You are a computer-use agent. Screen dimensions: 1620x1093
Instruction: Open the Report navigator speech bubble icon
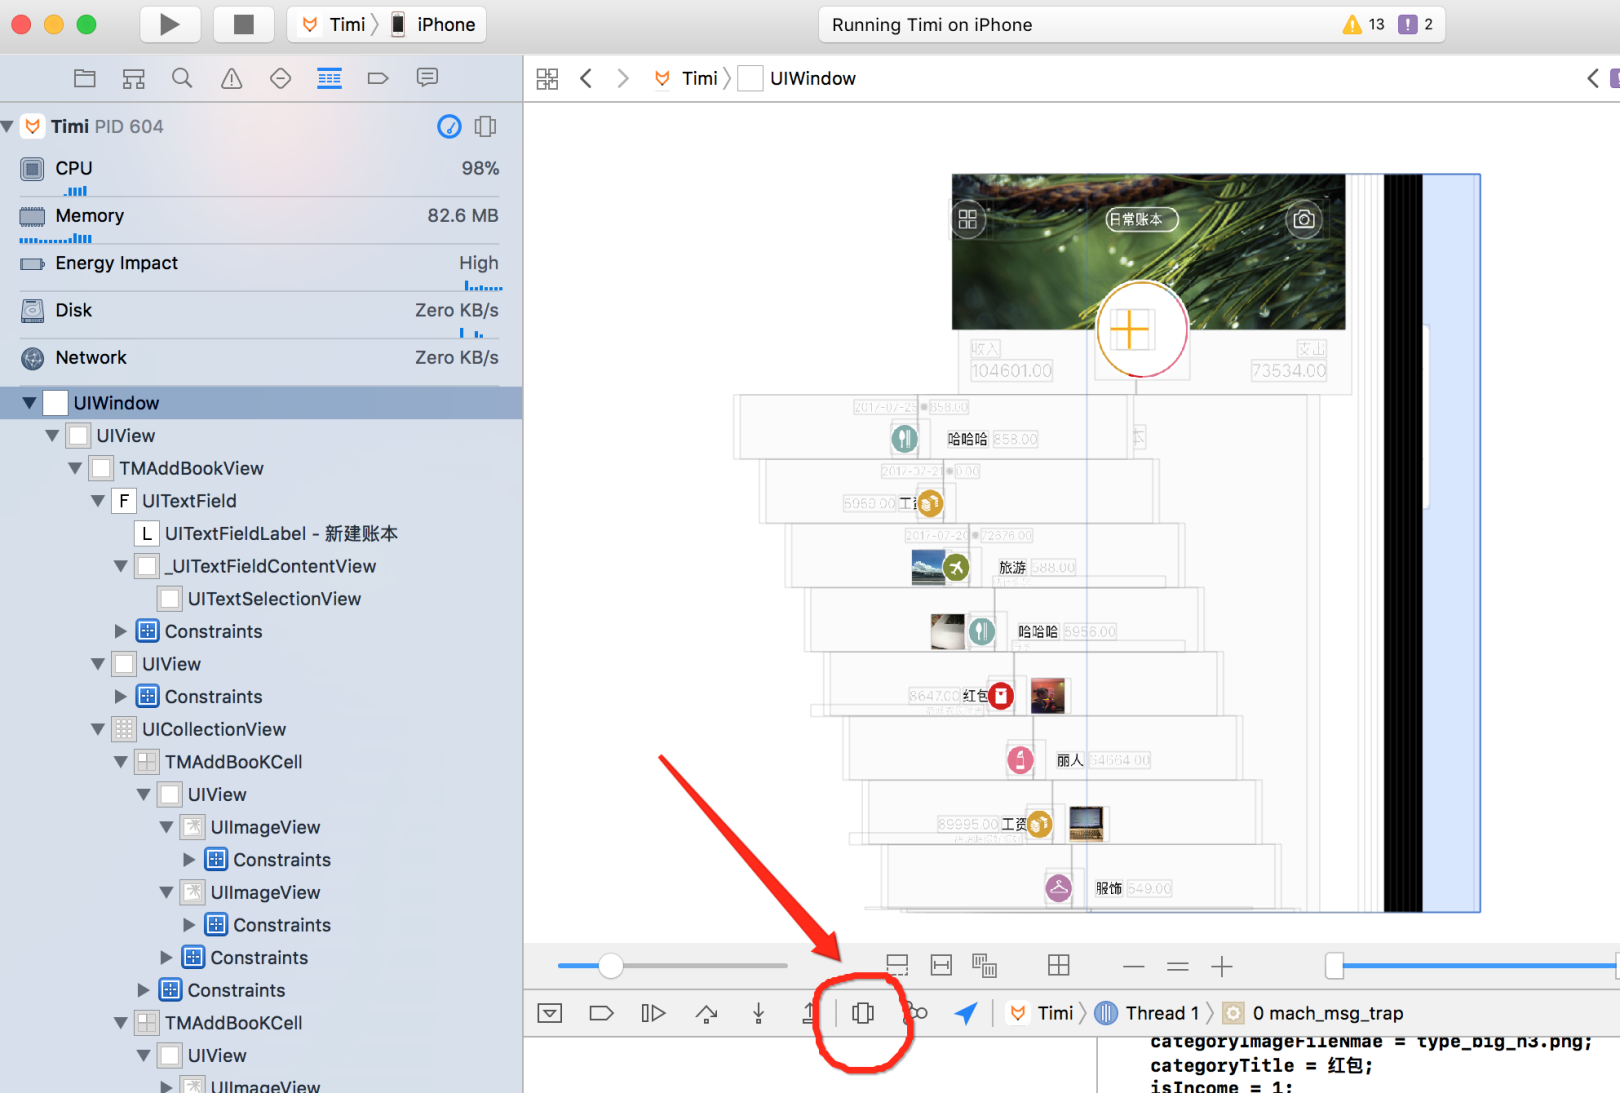click(427, 77)
